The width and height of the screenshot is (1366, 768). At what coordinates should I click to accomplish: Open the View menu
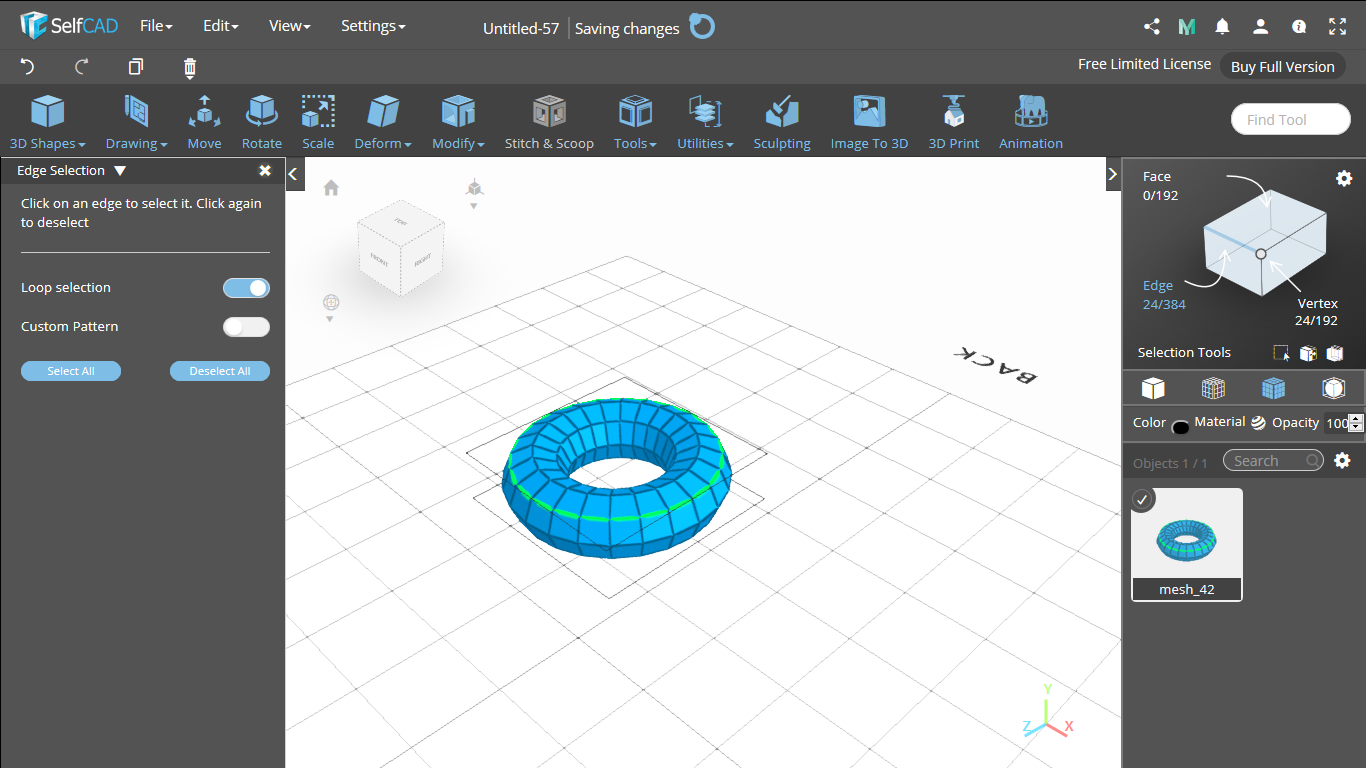pyautogui.click(x=289, y=26)
